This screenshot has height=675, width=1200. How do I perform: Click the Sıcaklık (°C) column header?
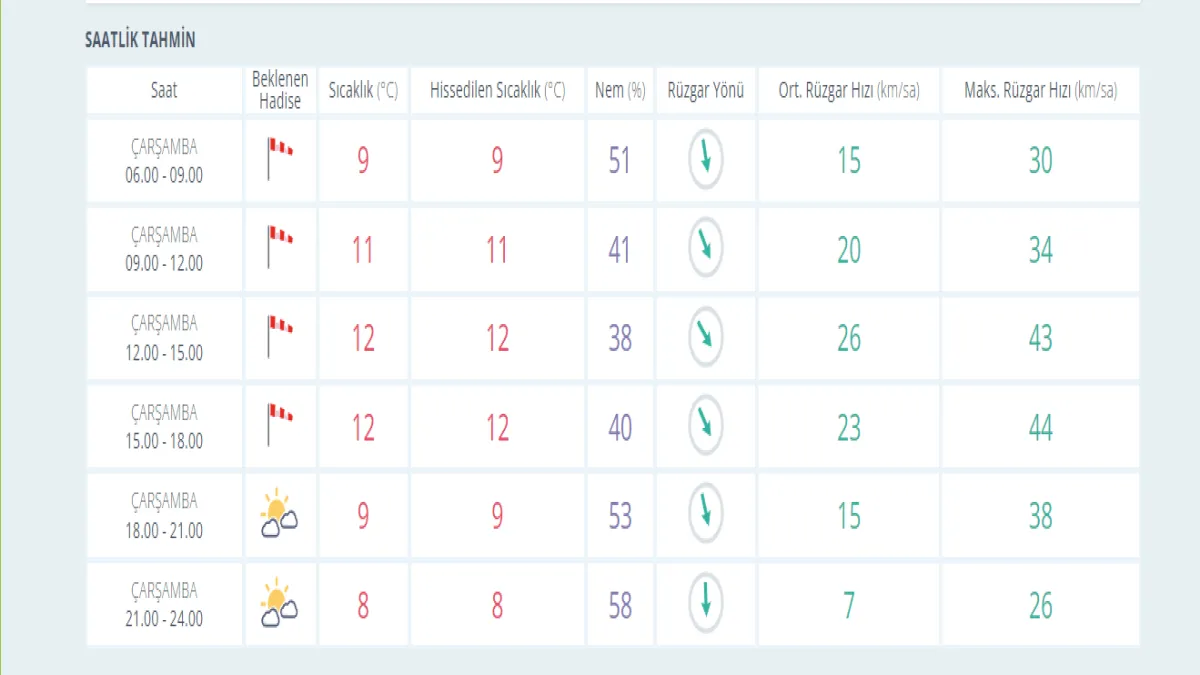pos(363,90)
